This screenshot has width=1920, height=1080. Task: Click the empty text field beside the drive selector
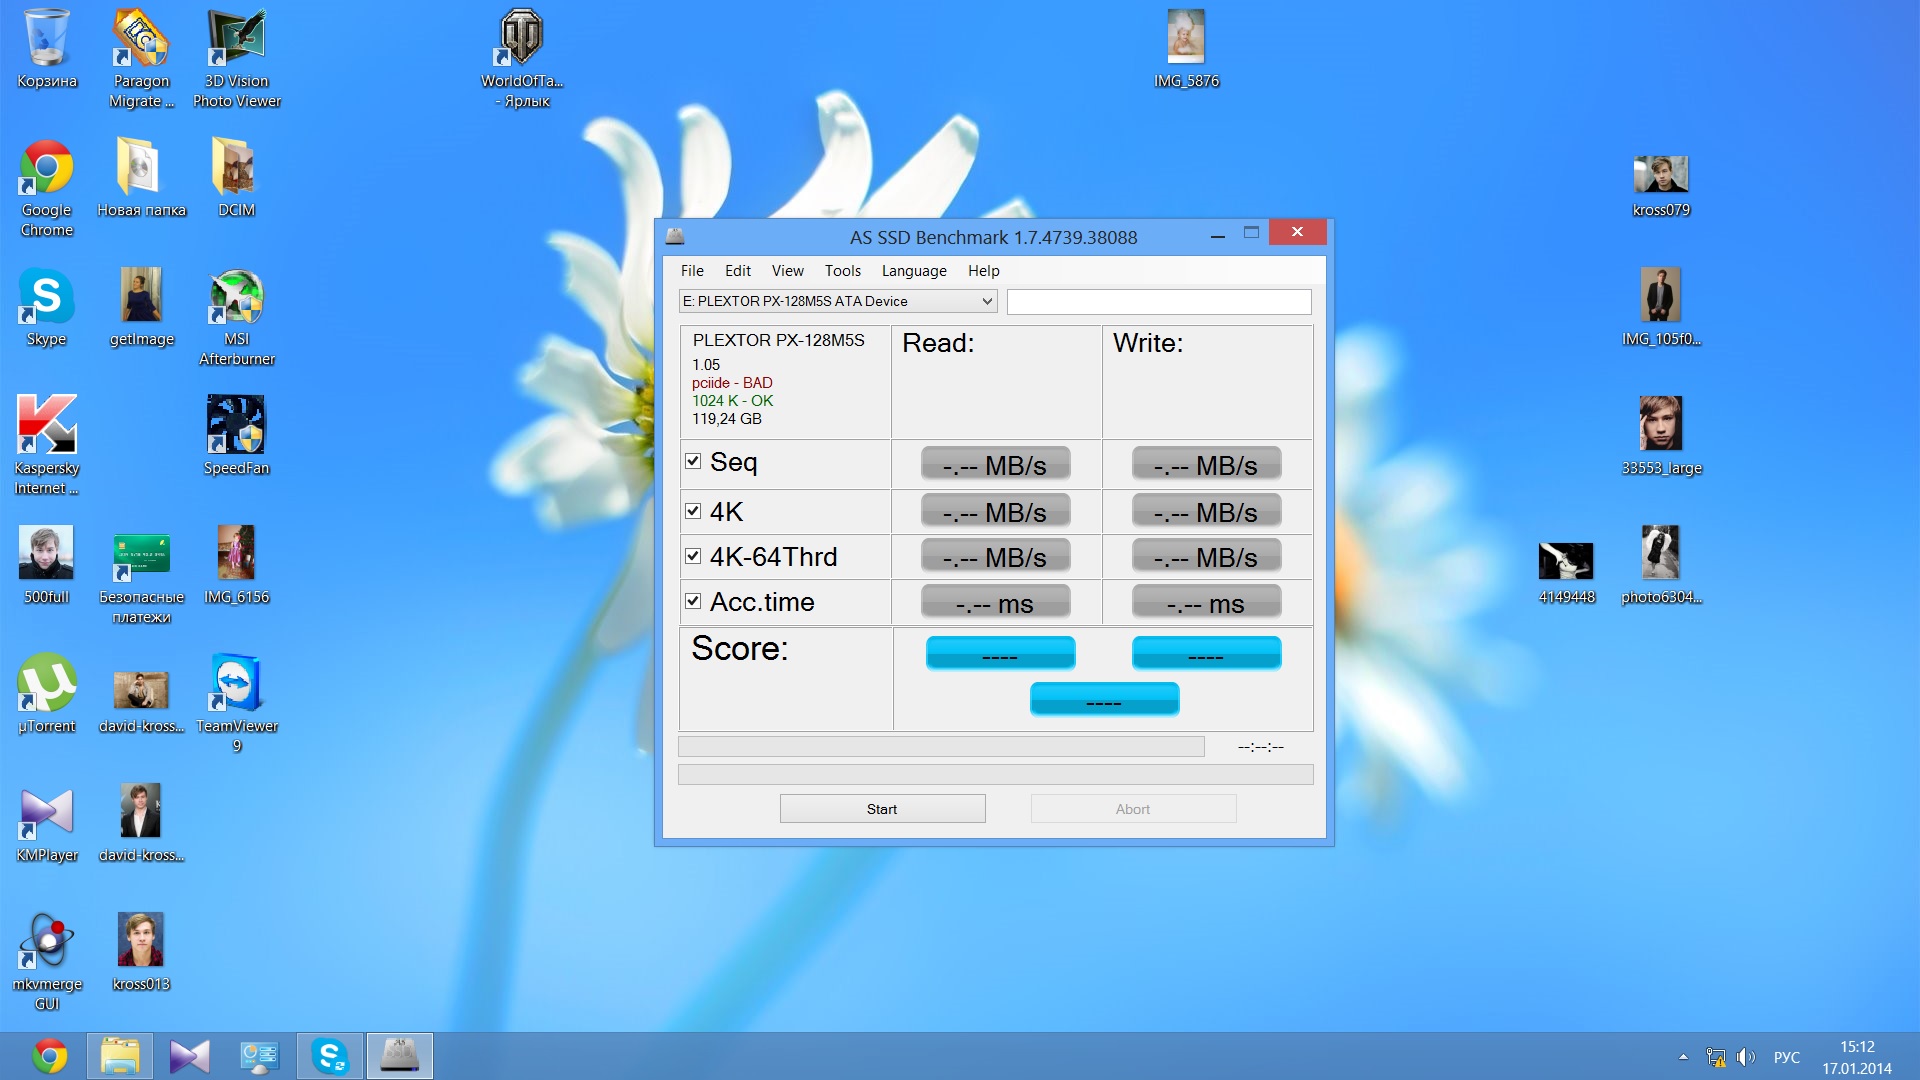click(x=1158, y=301)
